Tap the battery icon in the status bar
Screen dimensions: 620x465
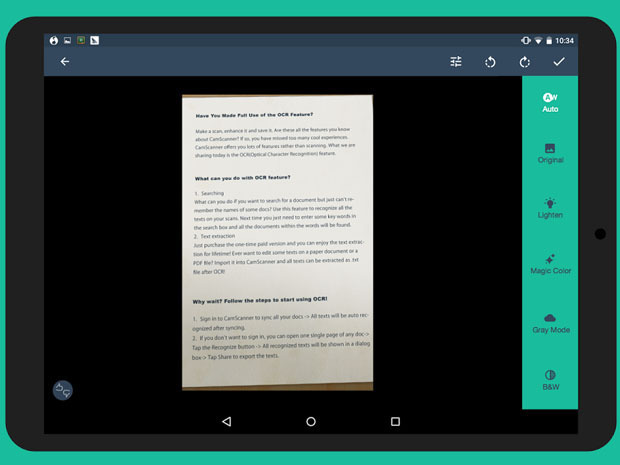tap(549, 41)
